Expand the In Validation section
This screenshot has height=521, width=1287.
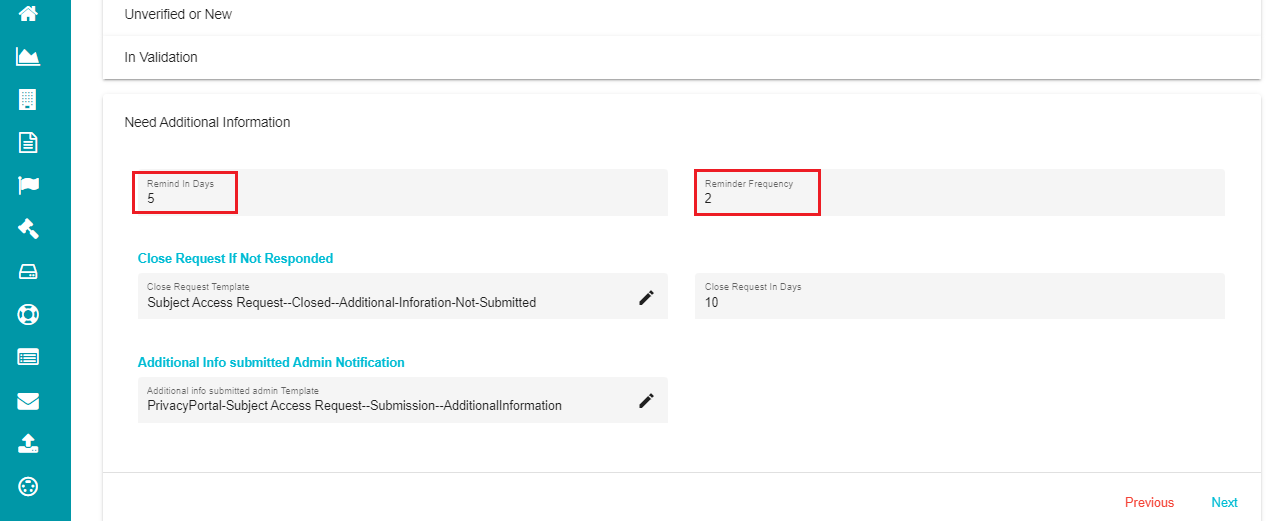pos(682,57)
